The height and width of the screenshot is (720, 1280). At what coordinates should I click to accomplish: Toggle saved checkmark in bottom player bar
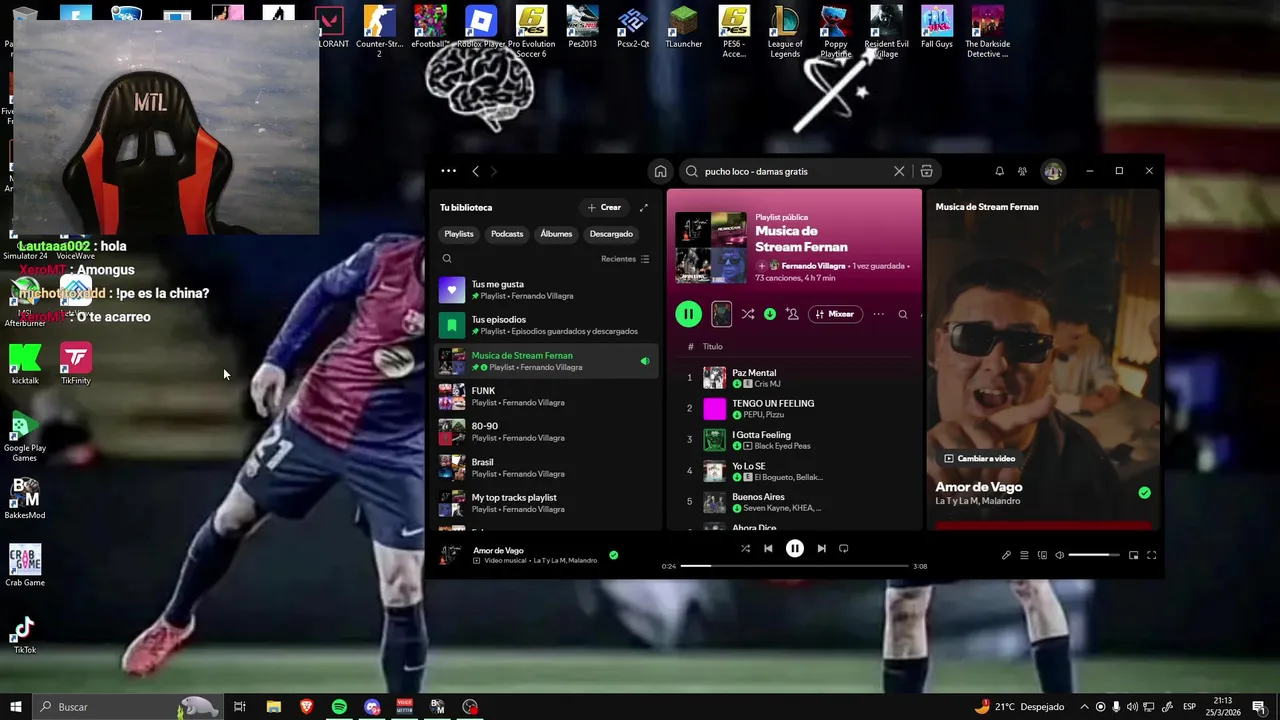pyautogui.click(x=614, y=555)
